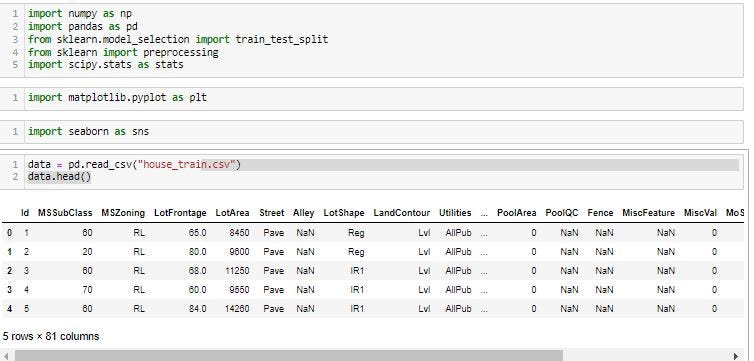Click the MiscVal column header

pyautogui.click(x=700, y=213)
